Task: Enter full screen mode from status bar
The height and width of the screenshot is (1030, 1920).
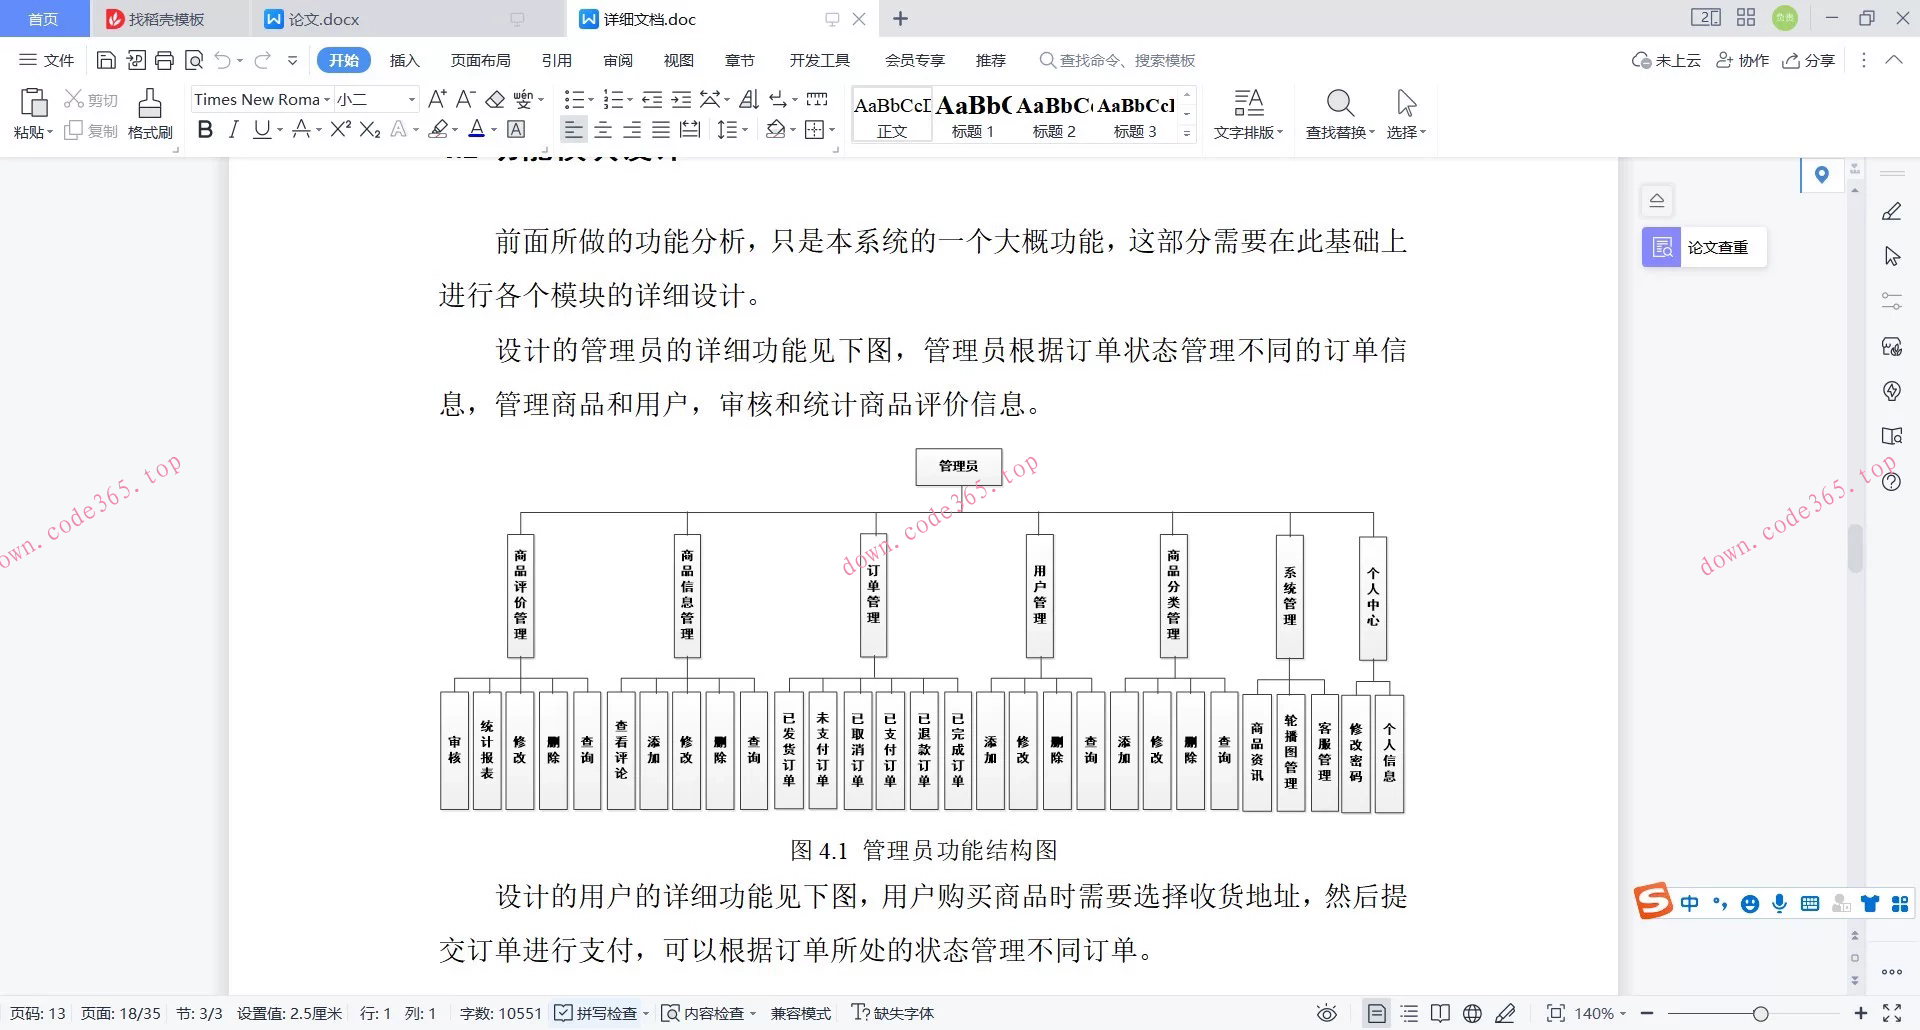Action: coord(1892,1013)
